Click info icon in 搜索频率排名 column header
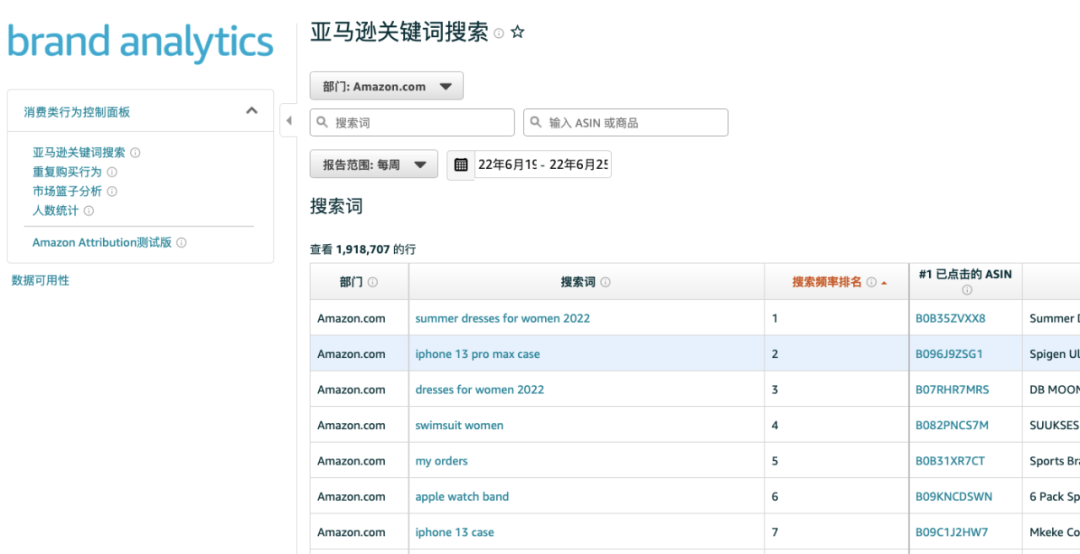This screenshot has height=554, width=1080. (871, 282)
